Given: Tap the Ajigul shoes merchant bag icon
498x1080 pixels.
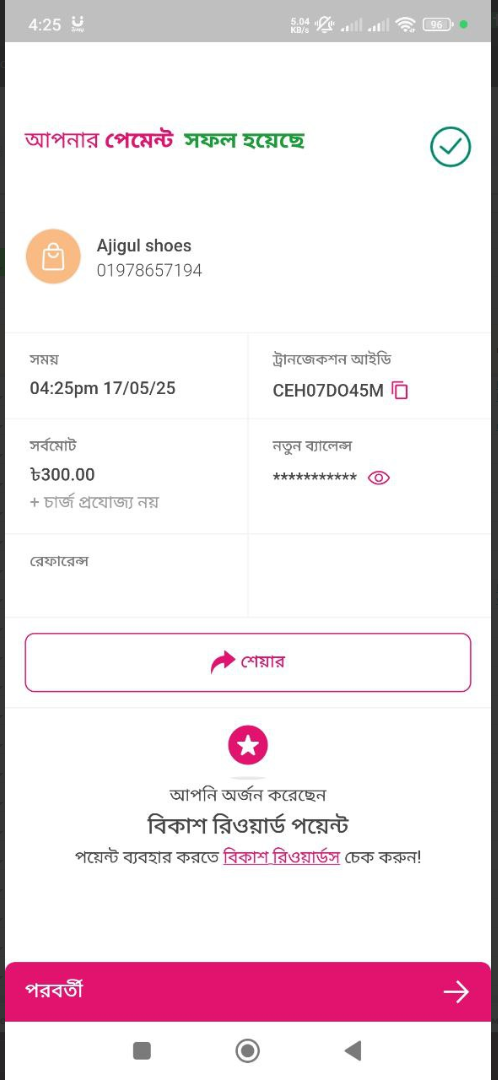Looking at the screenshot, I should click(53, 257).
